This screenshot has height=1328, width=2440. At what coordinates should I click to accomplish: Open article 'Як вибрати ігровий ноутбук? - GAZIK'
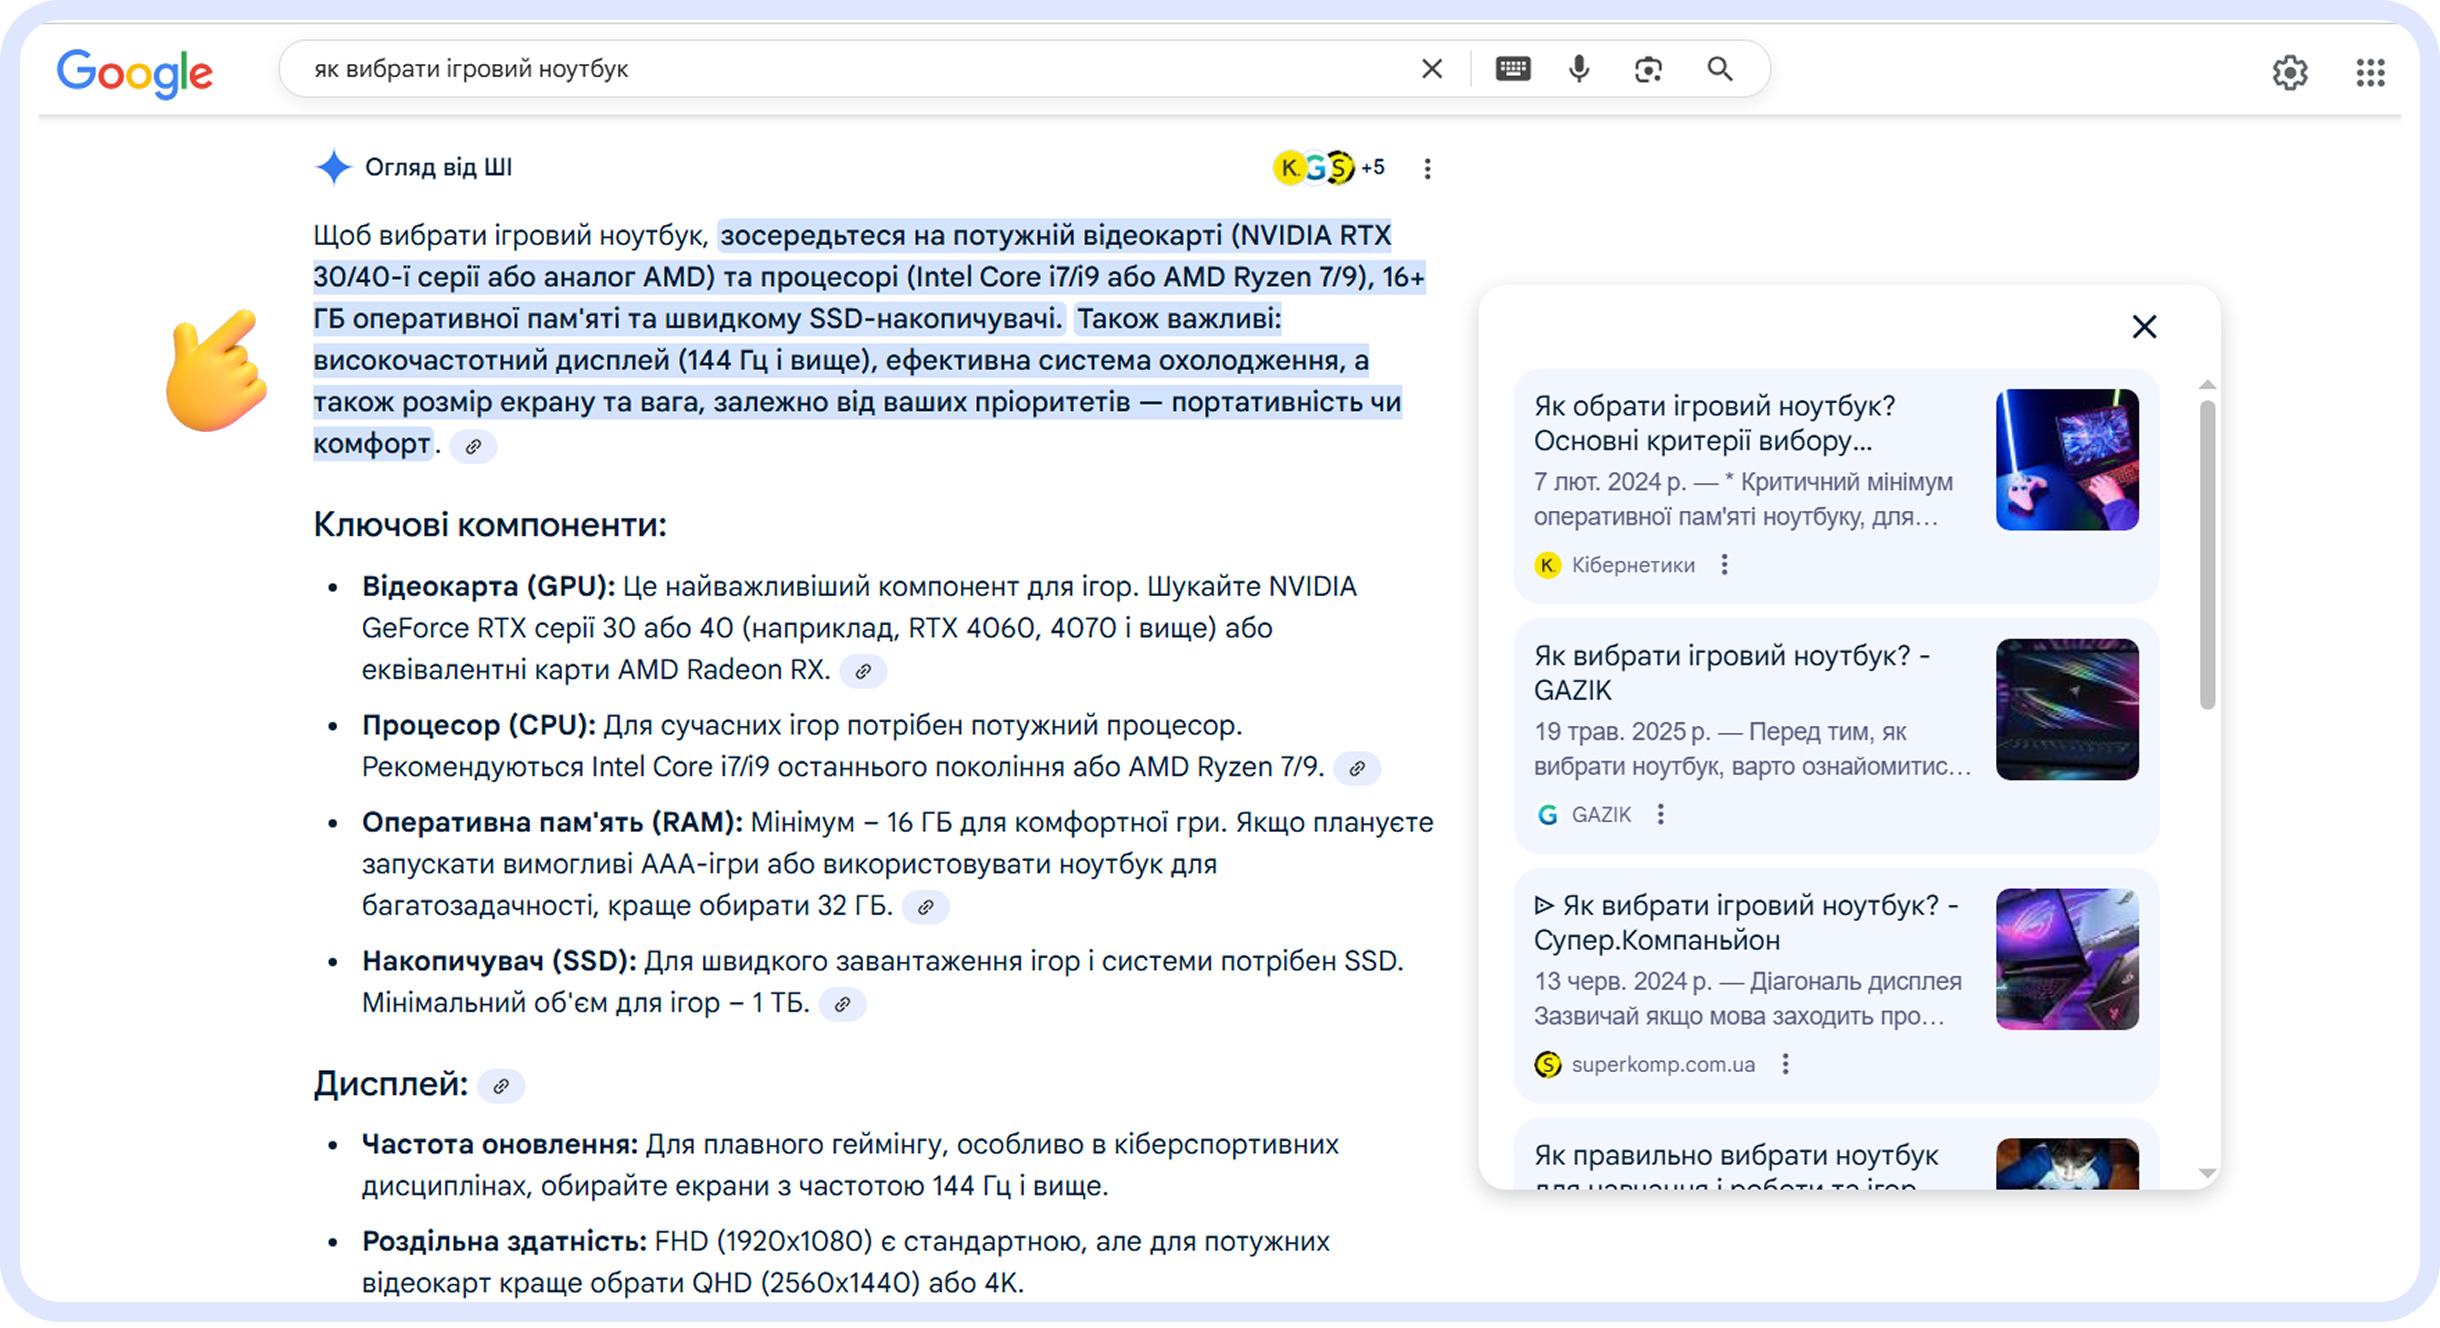pos(1730,672)
